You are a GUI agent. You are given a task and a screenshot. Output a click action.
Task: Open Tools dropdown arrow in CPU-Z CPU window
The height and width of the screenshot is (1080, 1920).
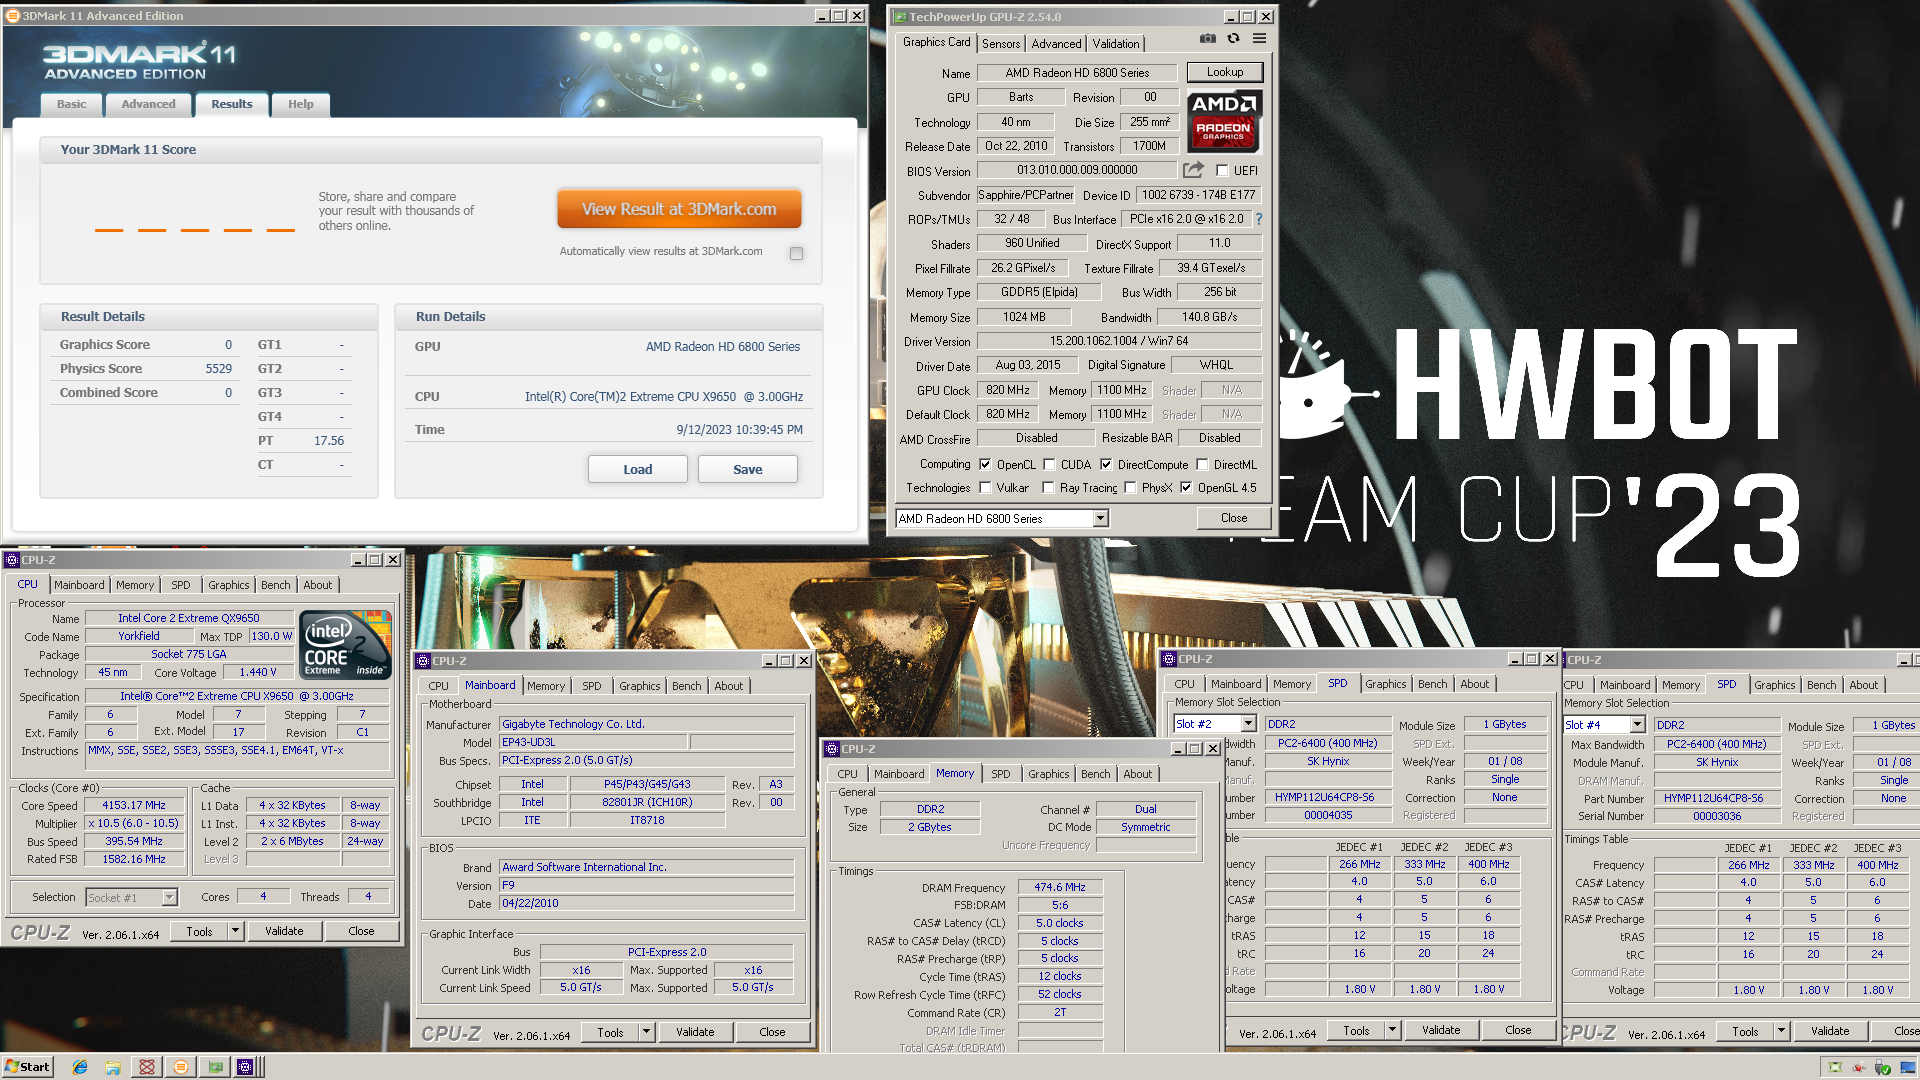[235, 931]
